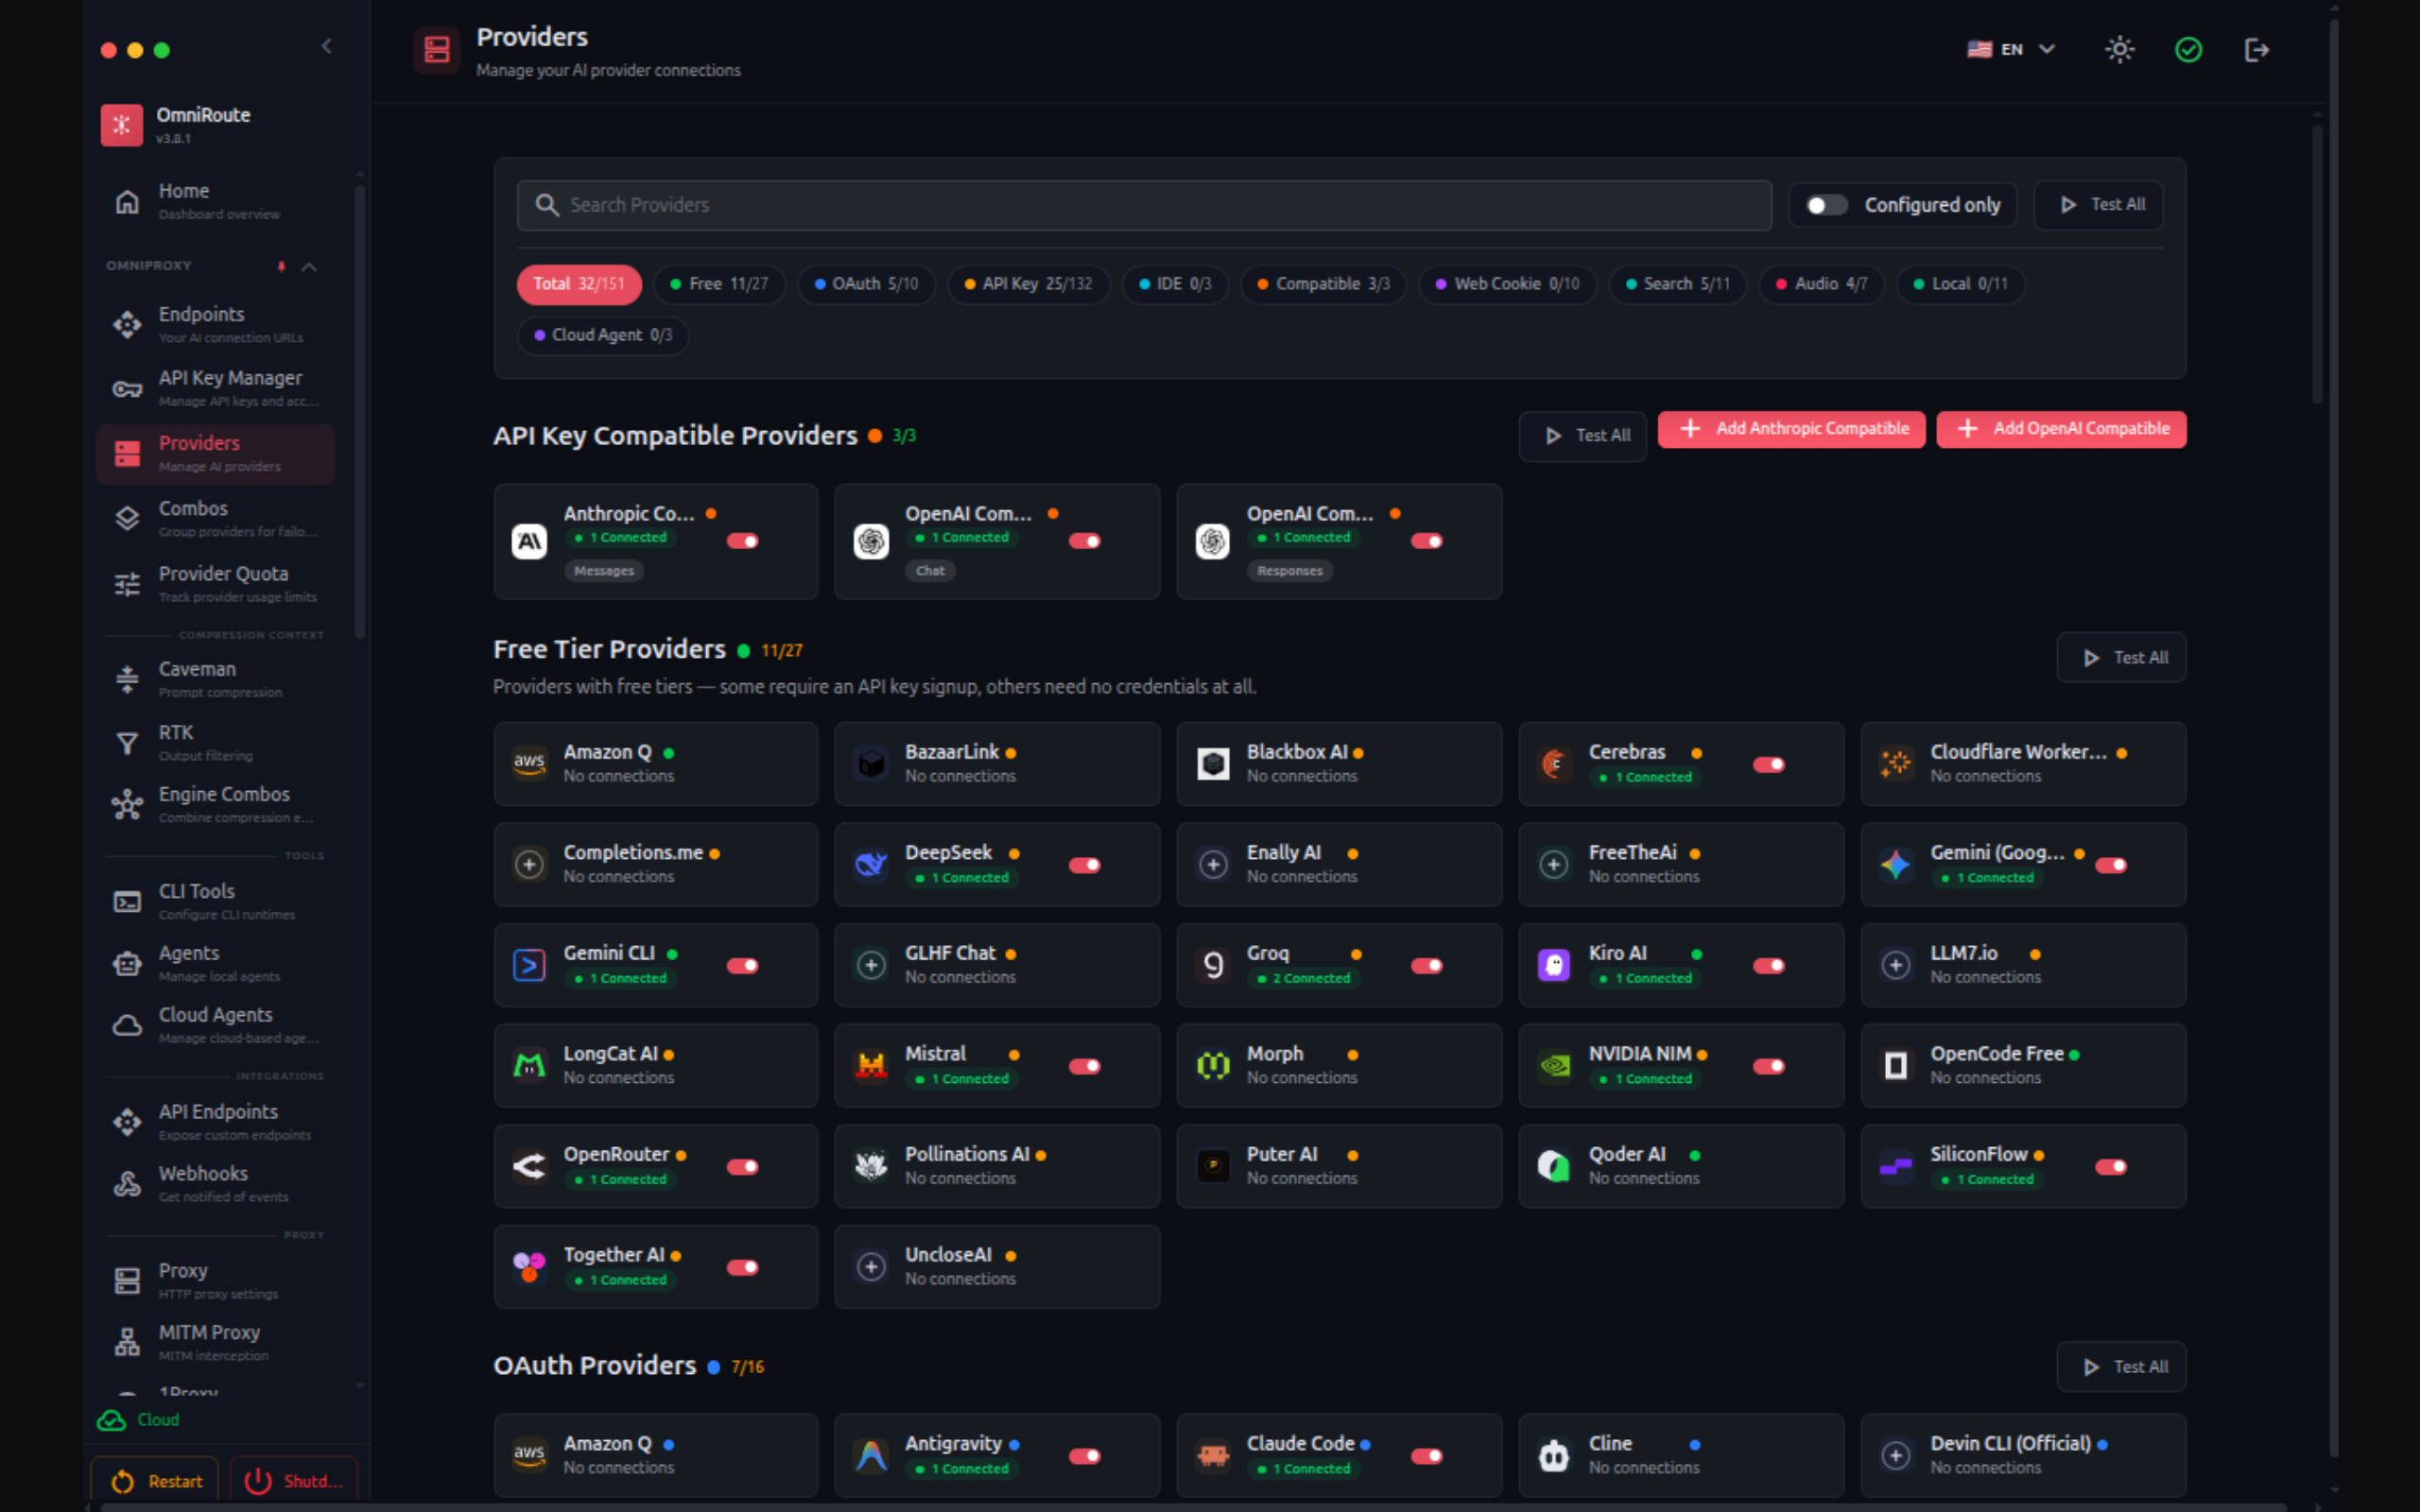Filter providers by Free 11/27
This screenshot has height=1512, width=2420.
pyautogui.click(x=719, y=284)
